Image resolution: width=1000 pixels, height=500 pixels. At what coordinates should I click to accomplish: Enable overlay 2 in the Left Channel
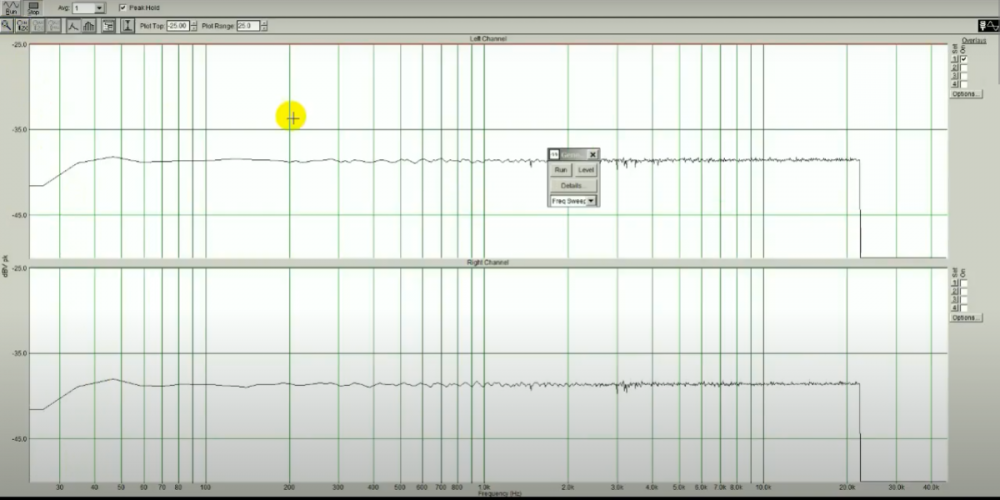tap(963, 68)
